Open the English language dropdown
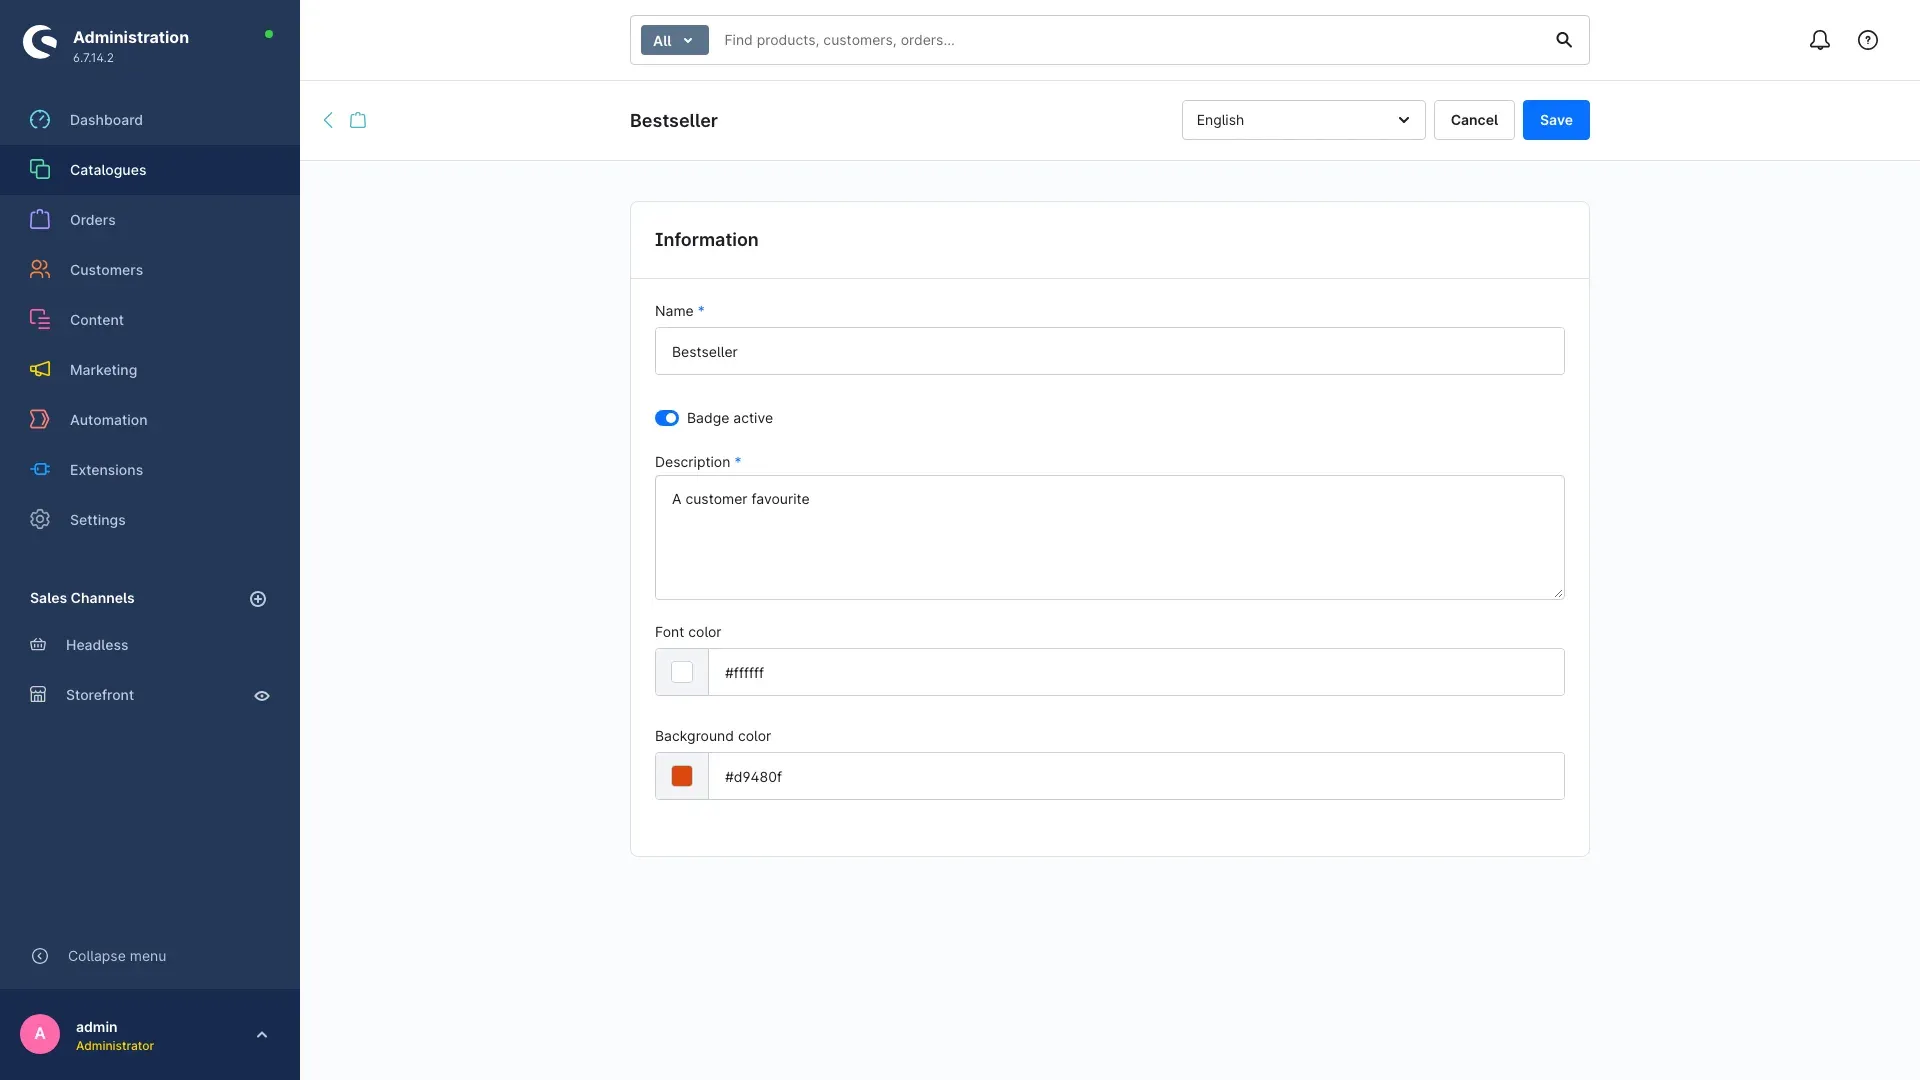The image size is (1920, 1080). [1304, 120]
